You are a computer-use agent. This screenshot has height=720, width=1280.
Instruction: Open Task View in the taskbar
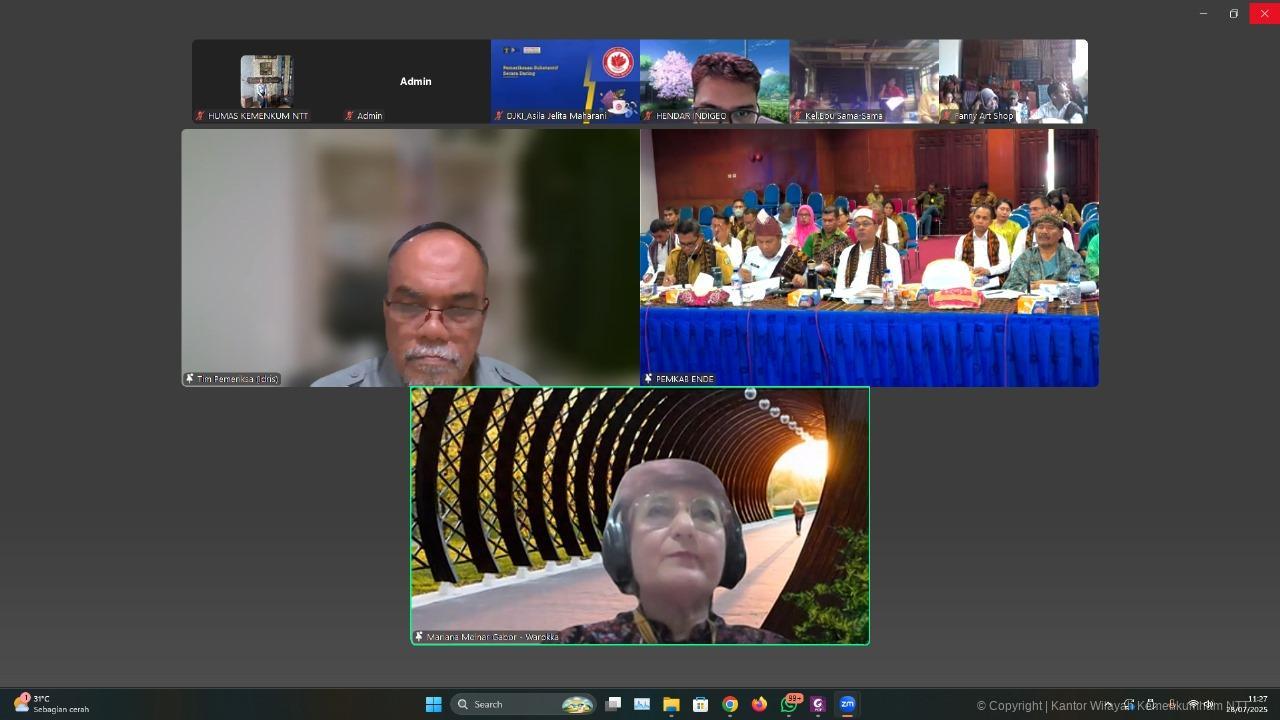coord(613,704)
